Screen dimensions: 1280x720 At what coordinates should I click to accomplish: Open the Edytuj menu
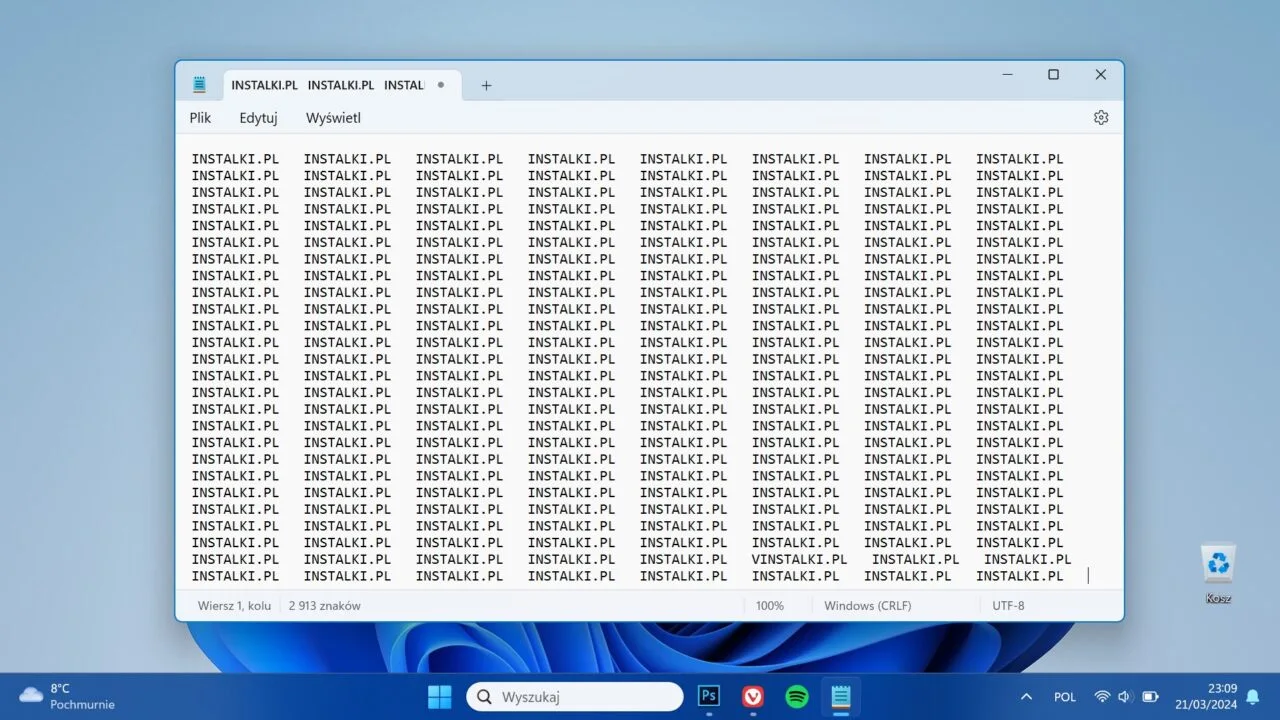(x=258, y=118)
